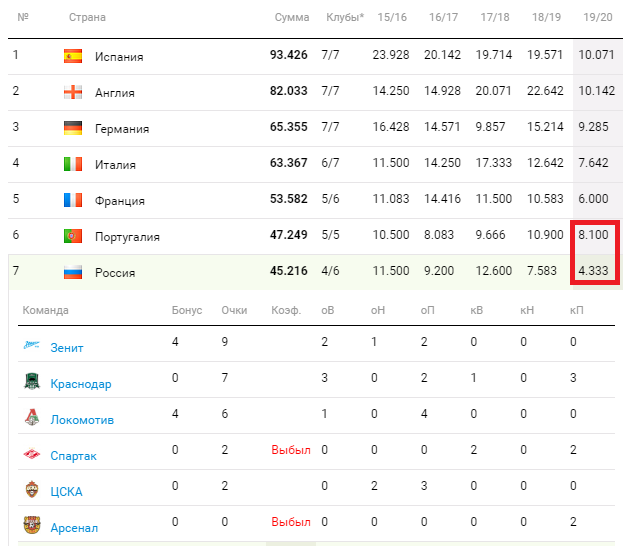Click the Lokomotiv club crest
The height and width of the screenshot is (546, 623).
[32, 417]
